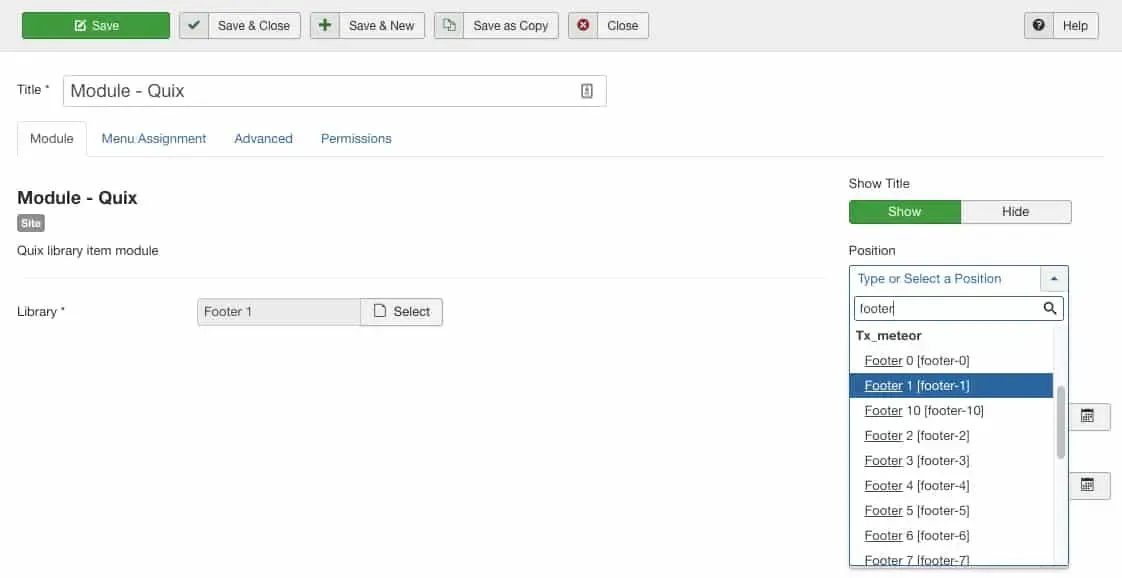Click the magnifier icon in position search

click(1050, 308)
